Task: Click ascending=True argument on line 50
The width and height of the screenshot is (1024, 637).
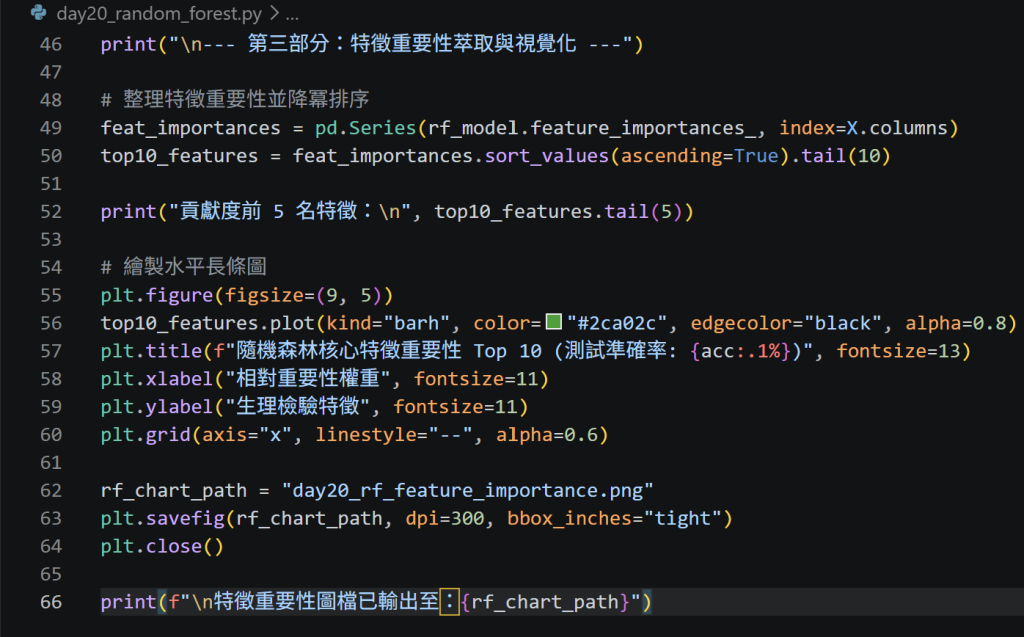Action: pyautogui.click(x=699, y=156)
